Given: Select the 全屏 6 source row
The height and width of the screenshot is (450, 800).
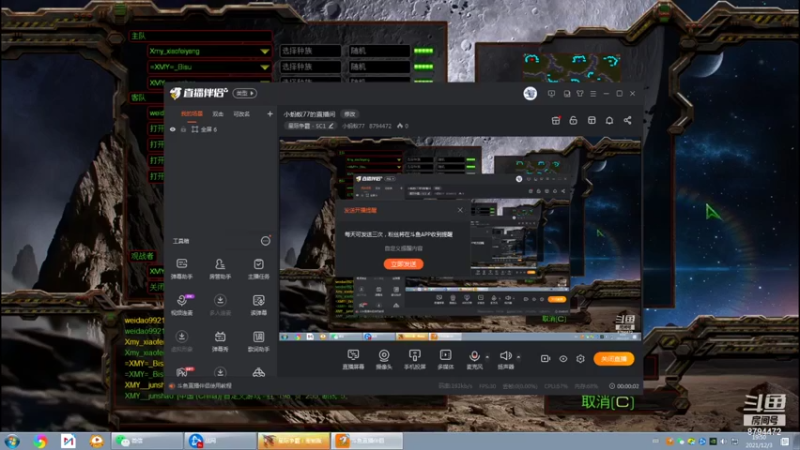Looking at the screenshot, I should [221, 130].
